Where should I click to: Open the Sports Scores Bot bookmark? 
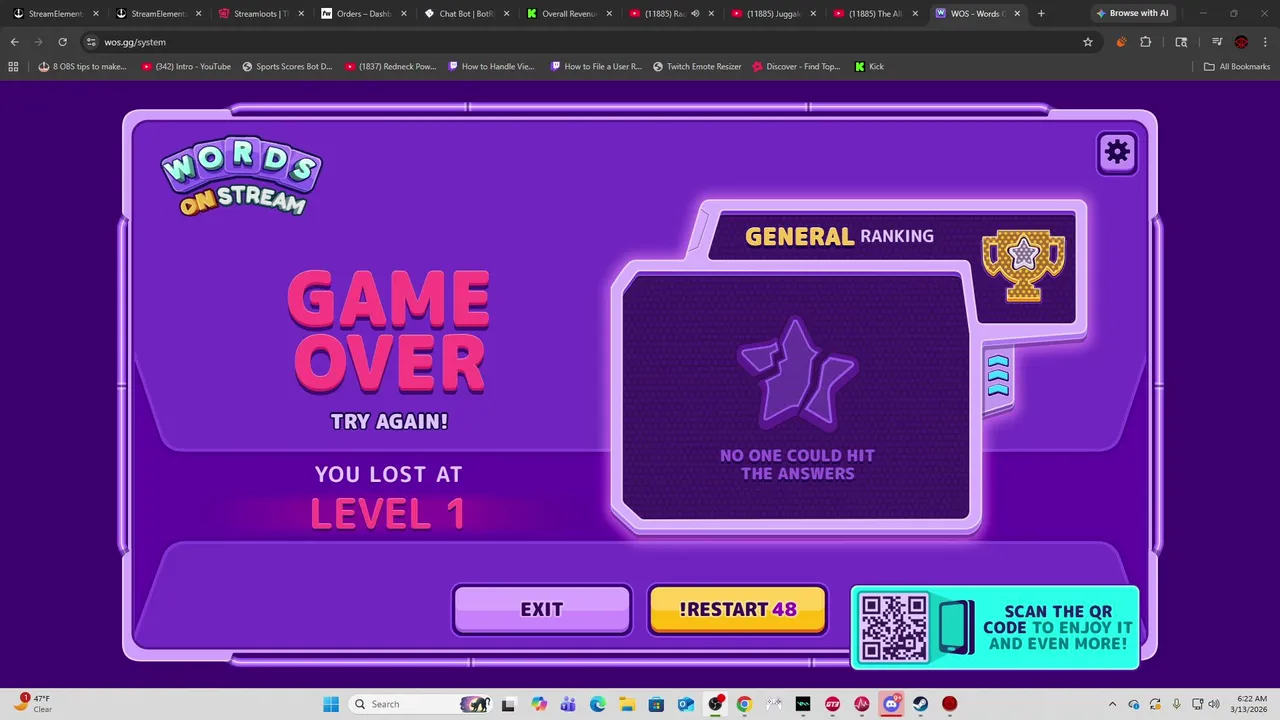(287, 67)
